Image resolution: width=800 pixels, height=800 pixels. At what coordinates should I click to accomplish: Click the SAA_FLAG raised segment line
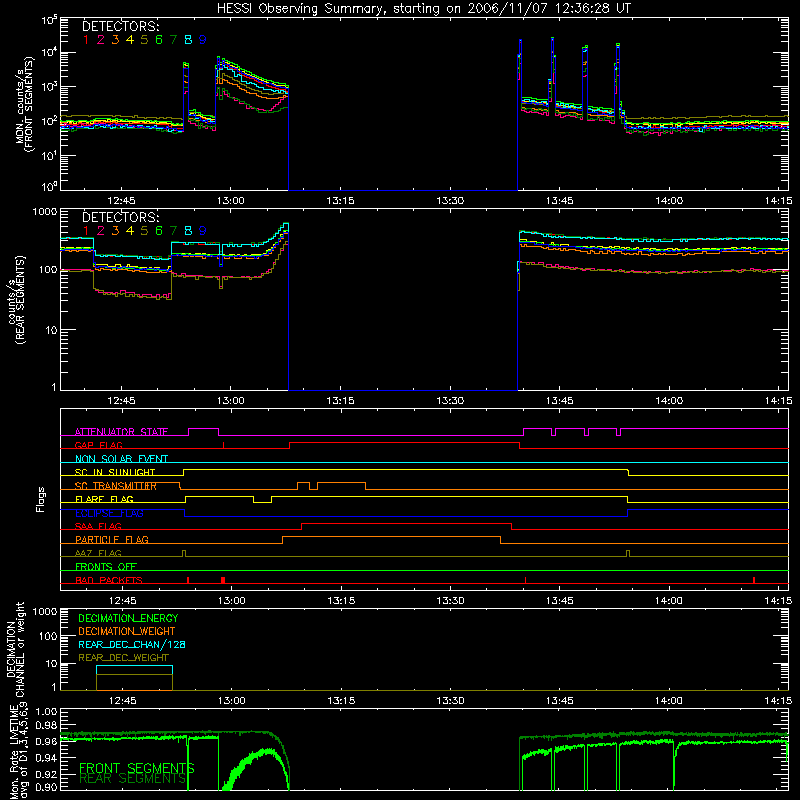[407, 523]
